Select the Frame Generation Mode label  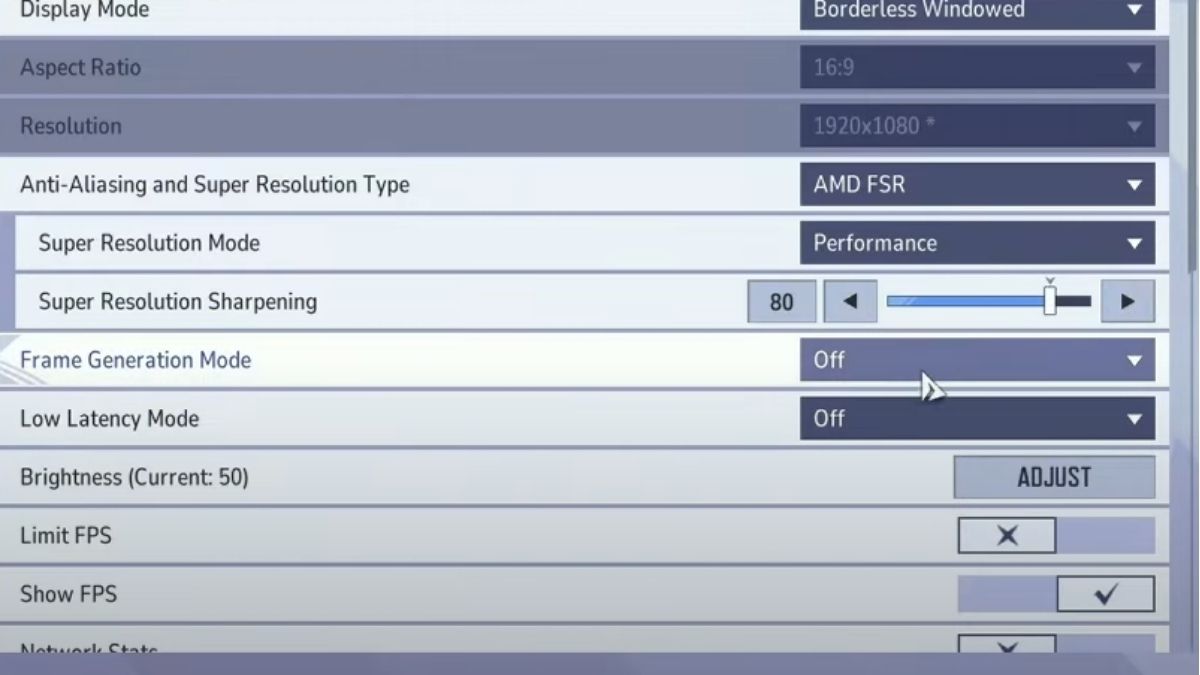tap(135, 360)
